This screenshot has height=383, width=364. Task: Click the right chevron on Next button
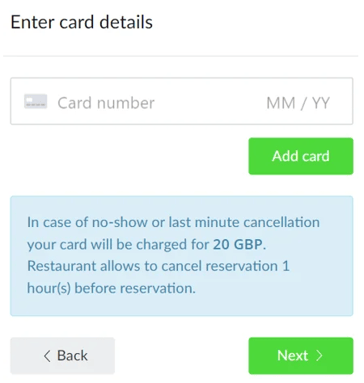pos(319,356)
